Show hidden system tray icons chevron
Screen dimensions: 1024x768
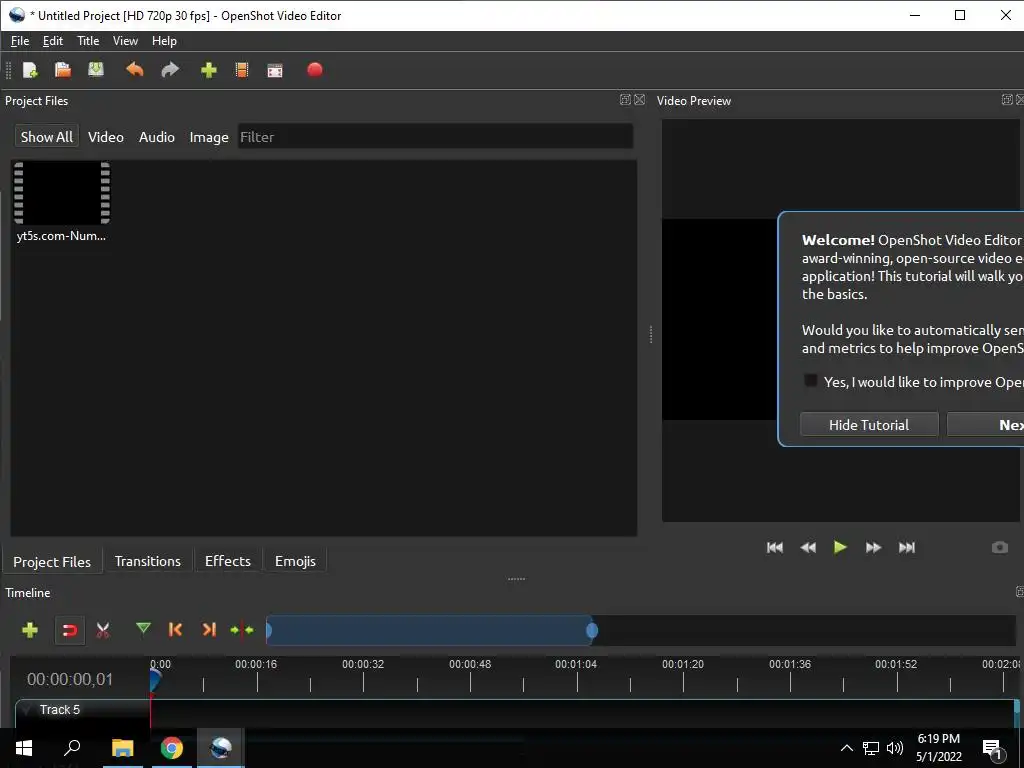pyautogui.click(x=846, y=748)
